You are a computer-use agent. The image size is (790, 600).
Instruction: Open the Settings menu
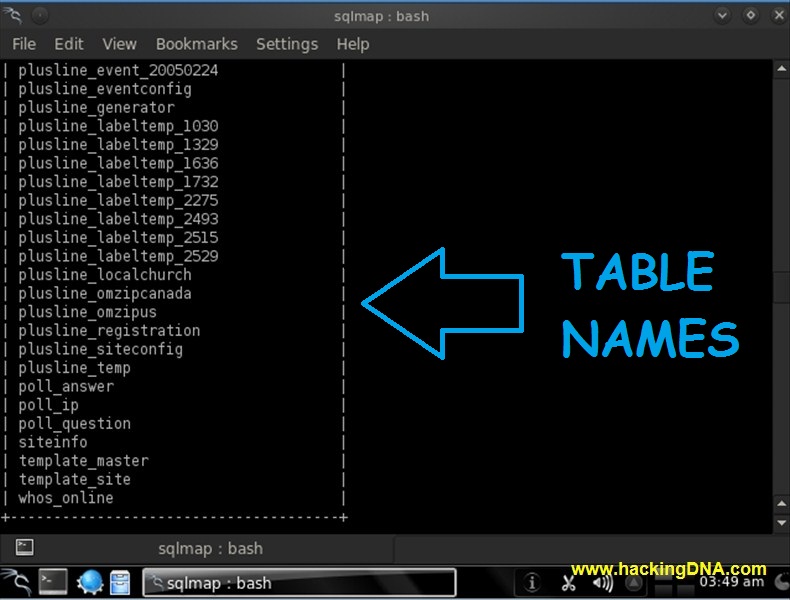[287, 44]
